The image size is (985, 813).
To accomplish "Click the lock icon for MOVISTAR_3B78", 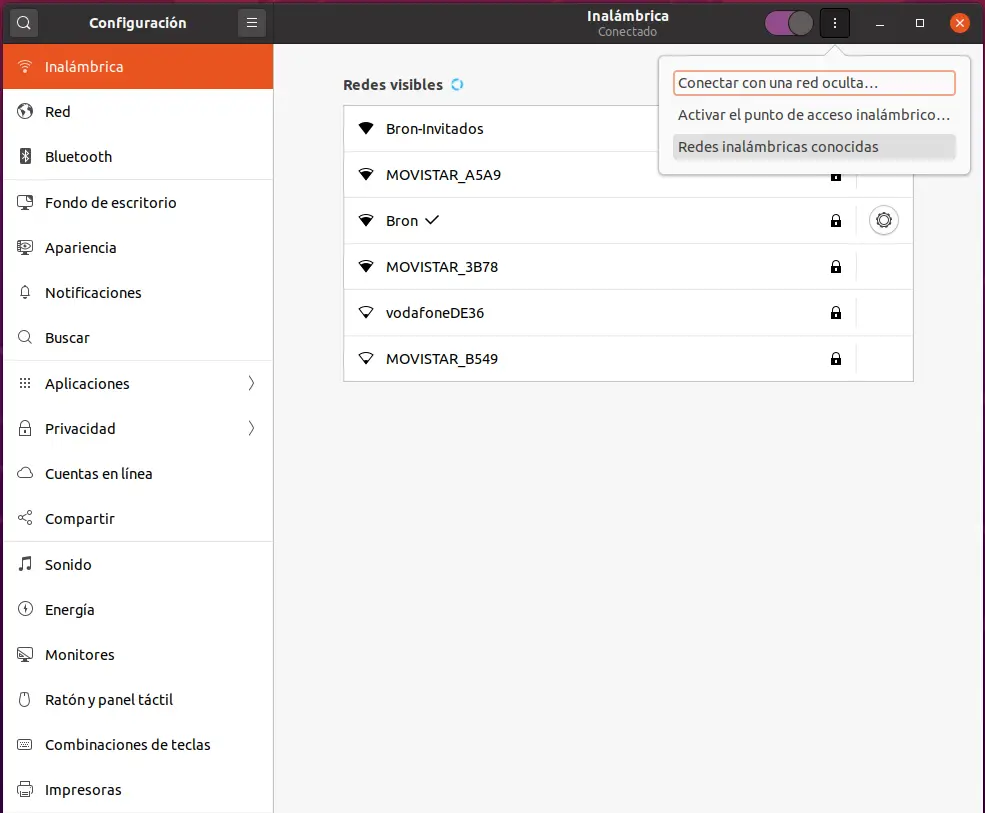I will pos(835,267).
